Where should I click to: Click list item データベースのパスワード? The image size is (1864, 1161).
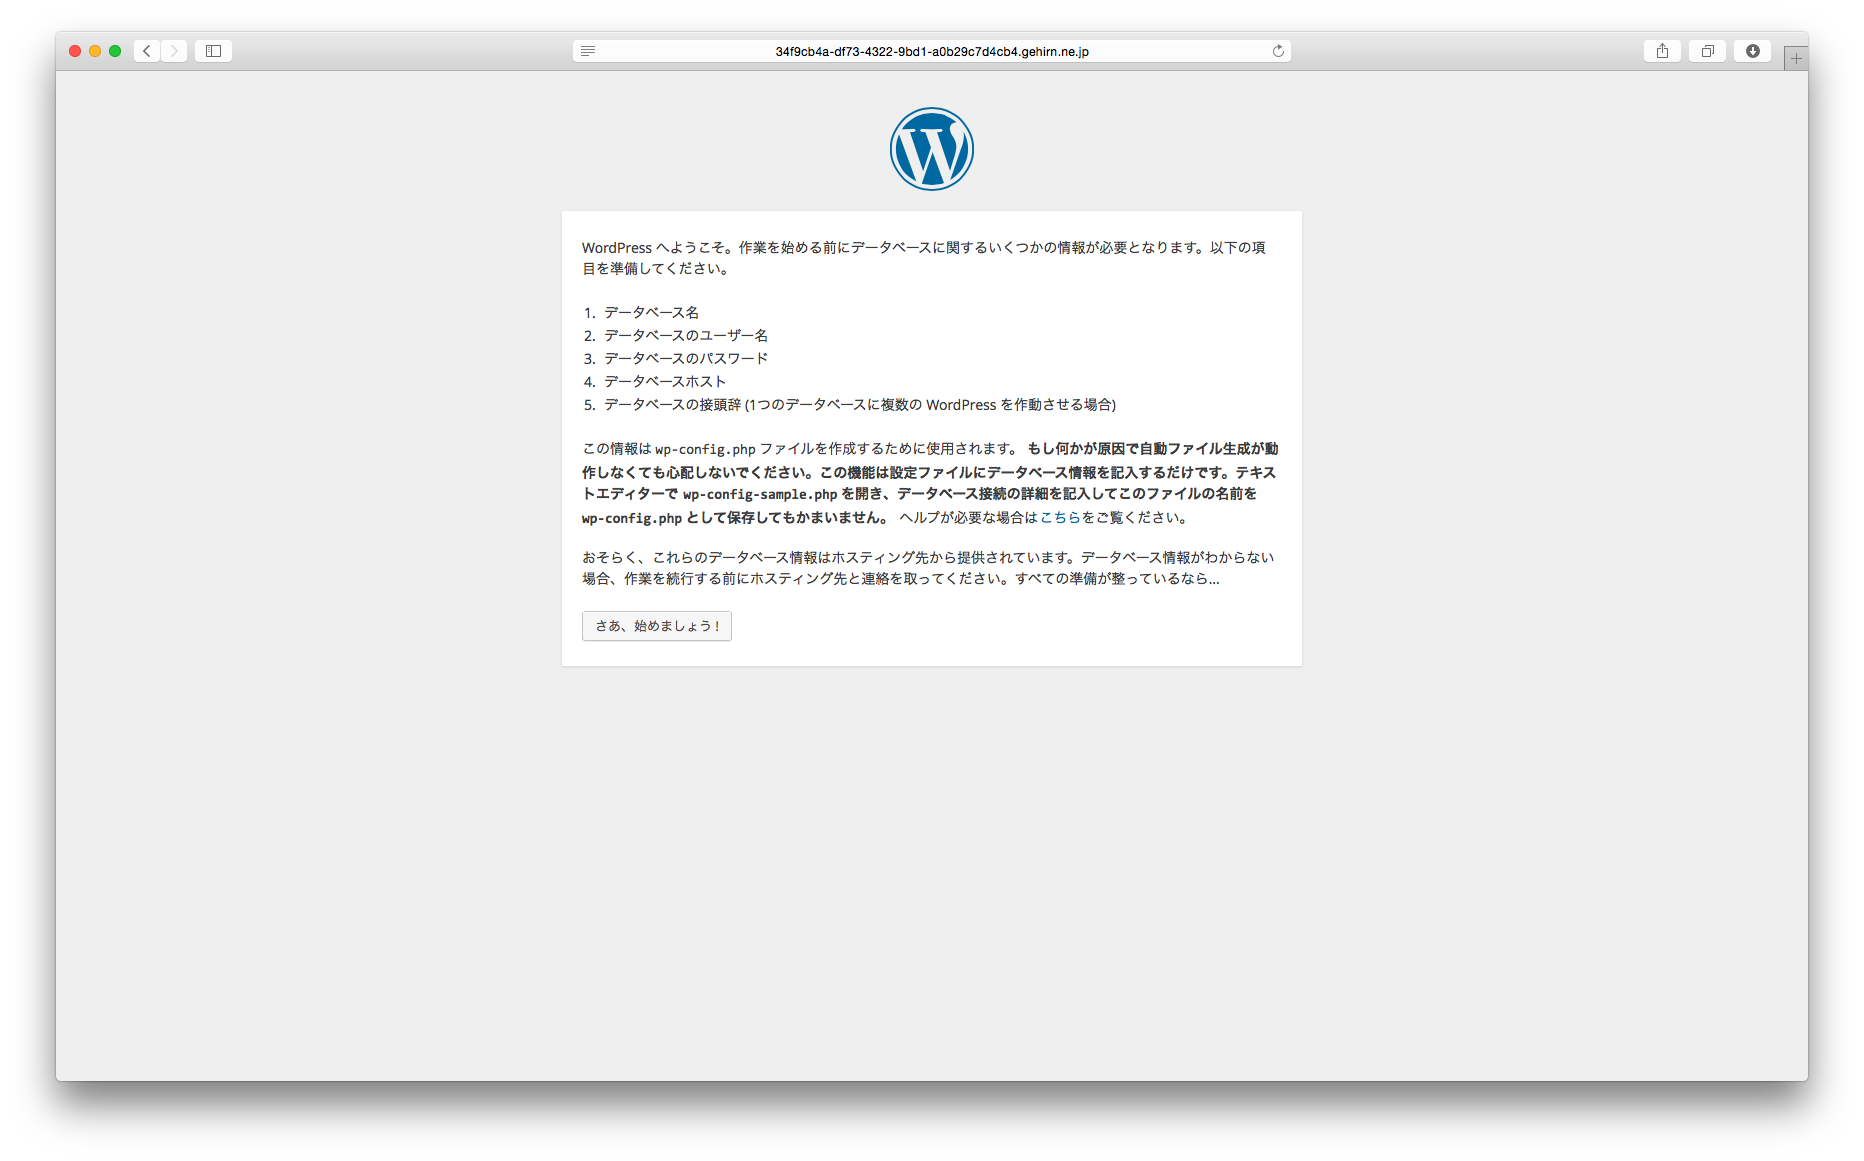686,359
